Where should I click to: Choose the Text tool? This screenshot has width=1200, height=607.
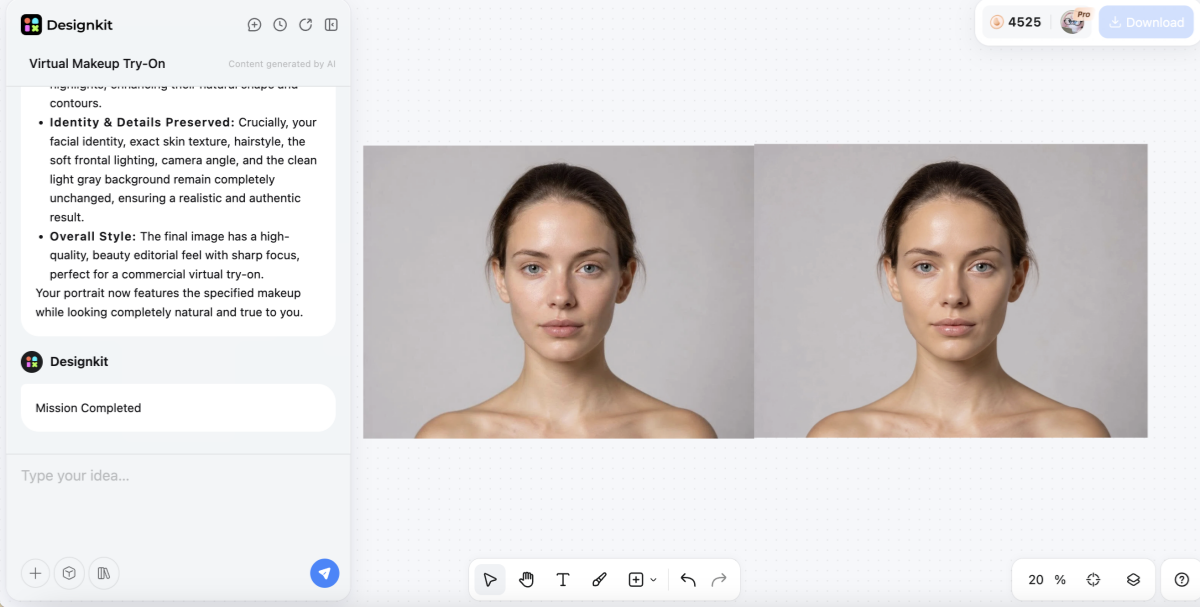[563, 580]
